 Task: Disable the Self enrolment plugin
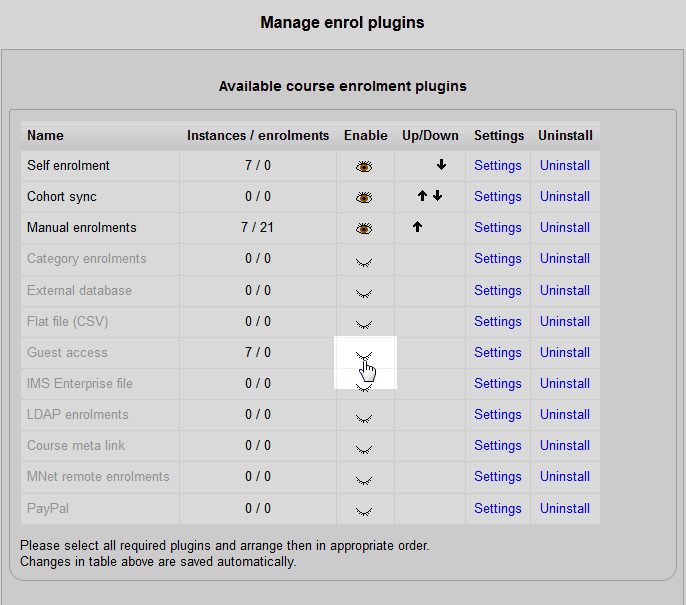364,166
